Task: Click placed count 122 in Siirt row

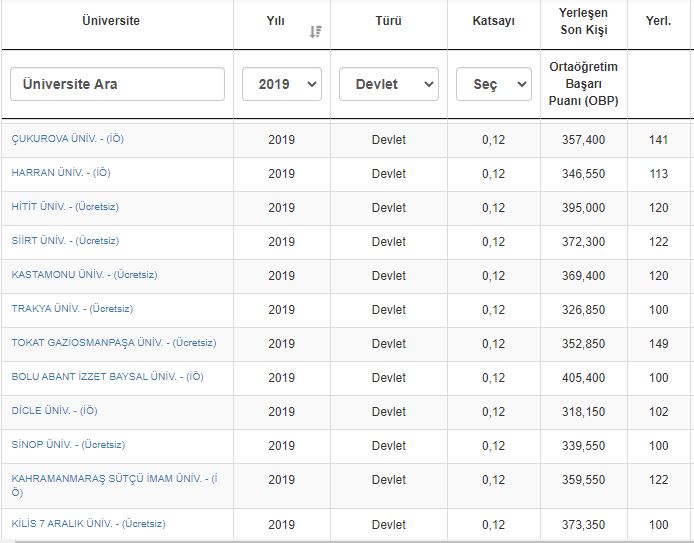Action: click(659, 242)
